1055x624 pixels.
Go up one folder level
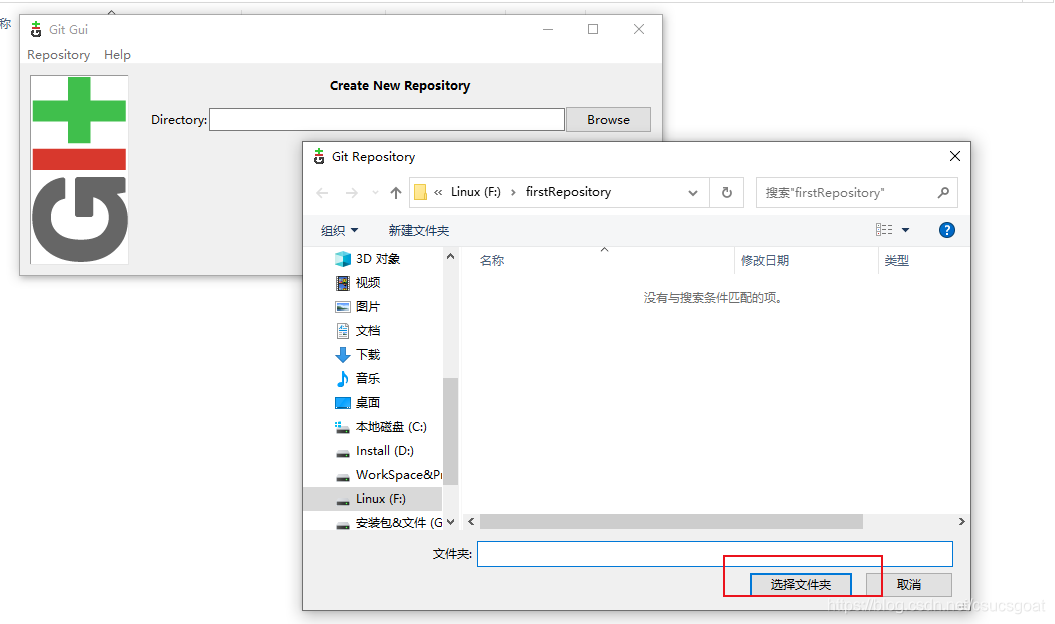click(x=396, y=193)
